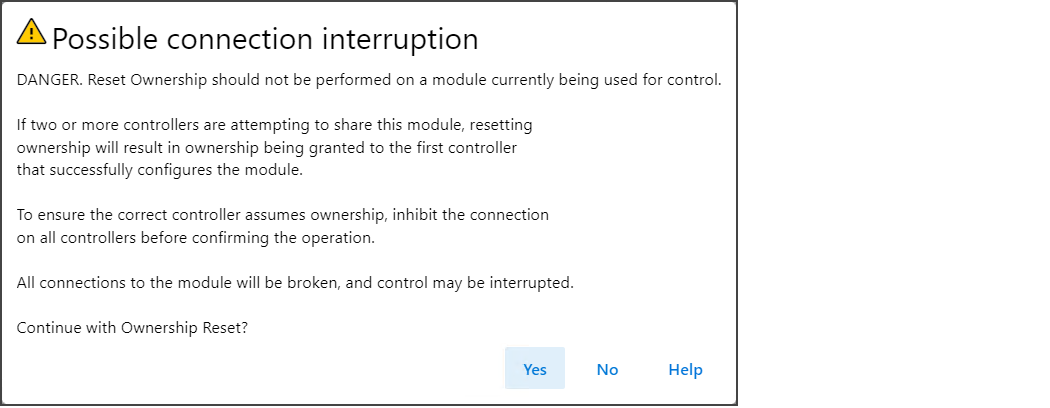The image size is (1050, 408).
Task: Click the 'Continue with Ownership Reset?' question
Action: [x=133, y=328]
